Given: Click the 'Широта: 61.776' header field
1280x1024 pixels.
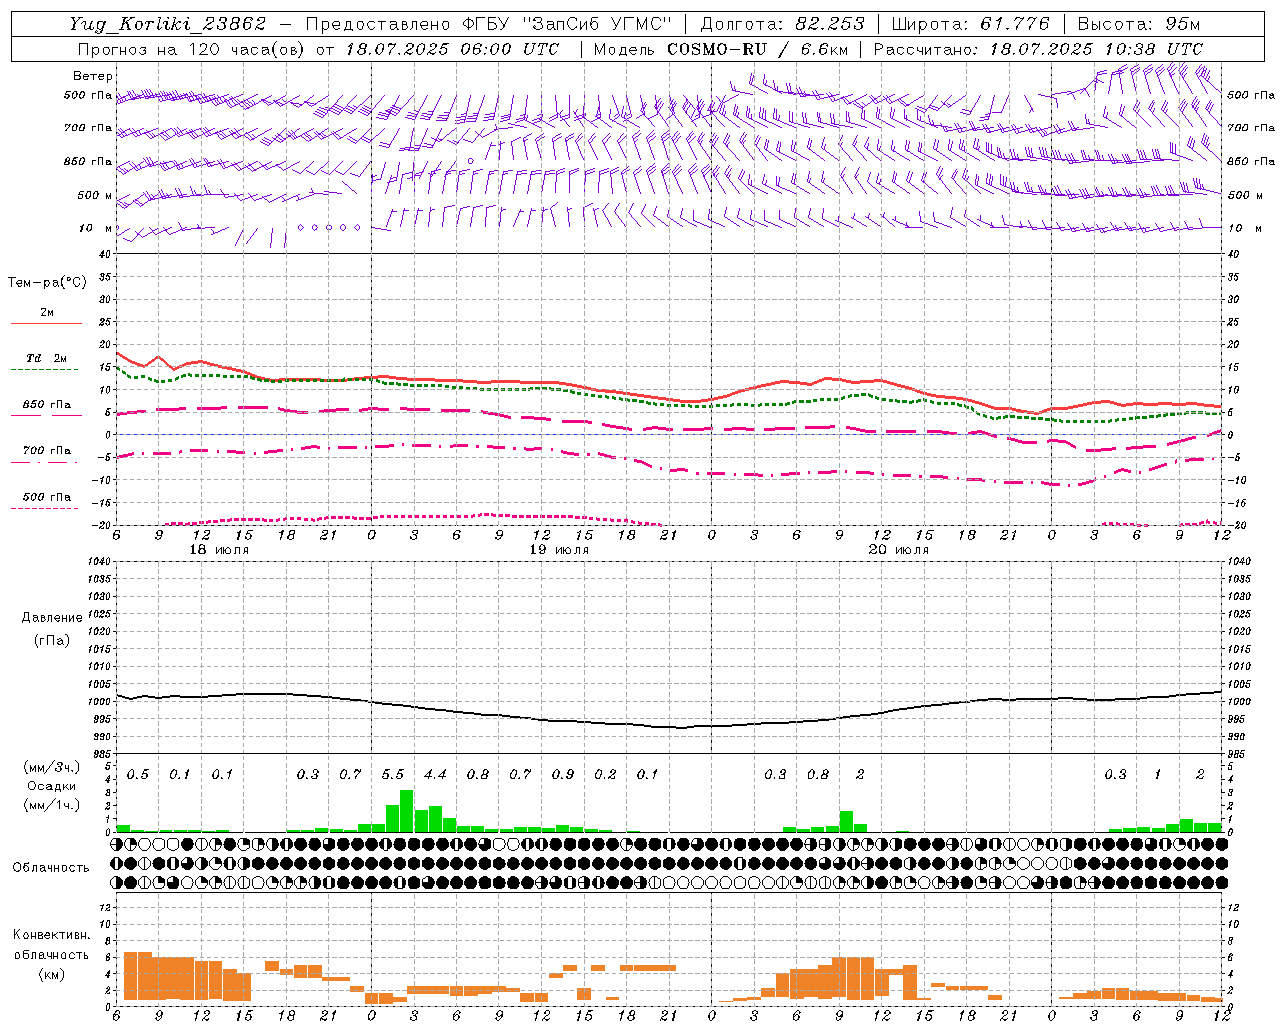Looking at the screenshot, I should [970, 24].
